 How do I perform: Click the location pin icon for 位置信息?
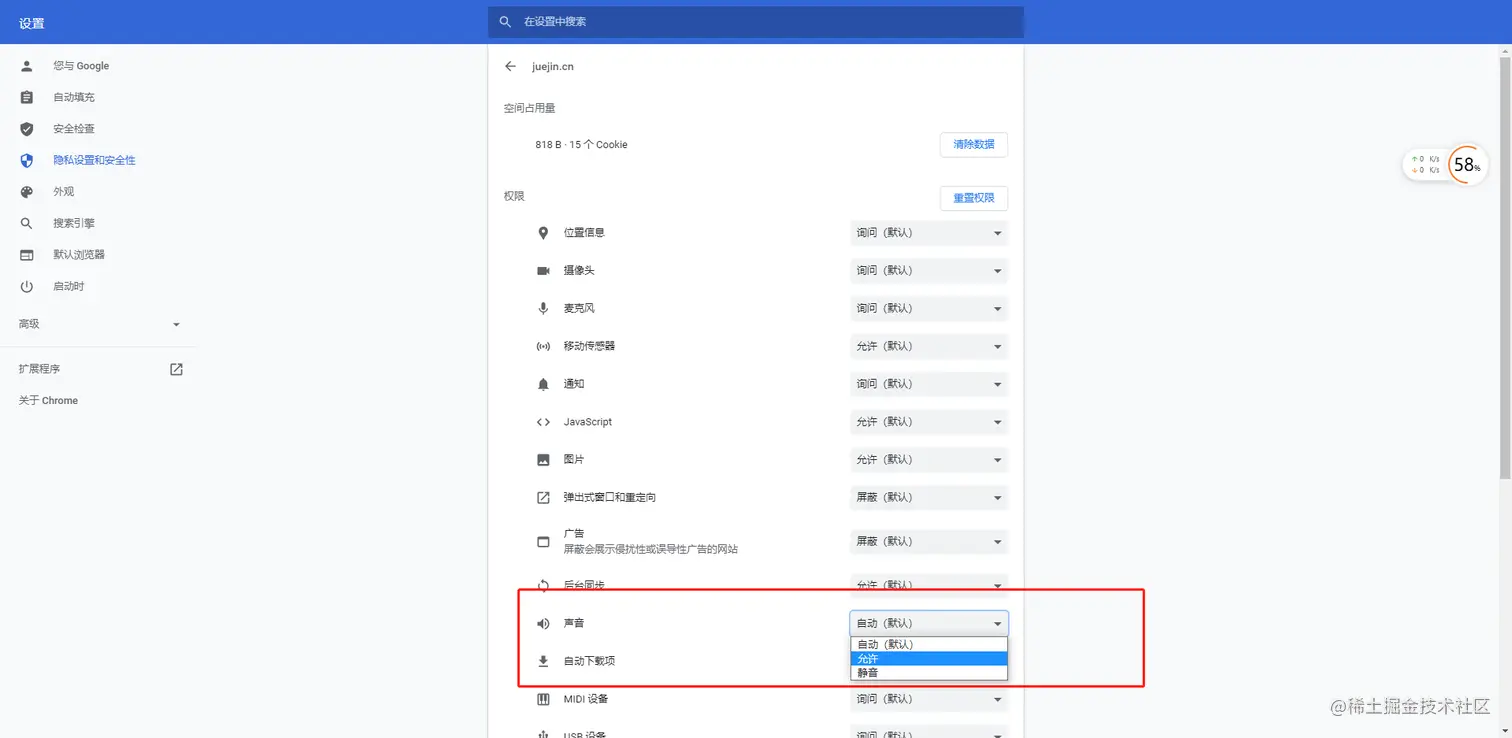tap(543, 233)
